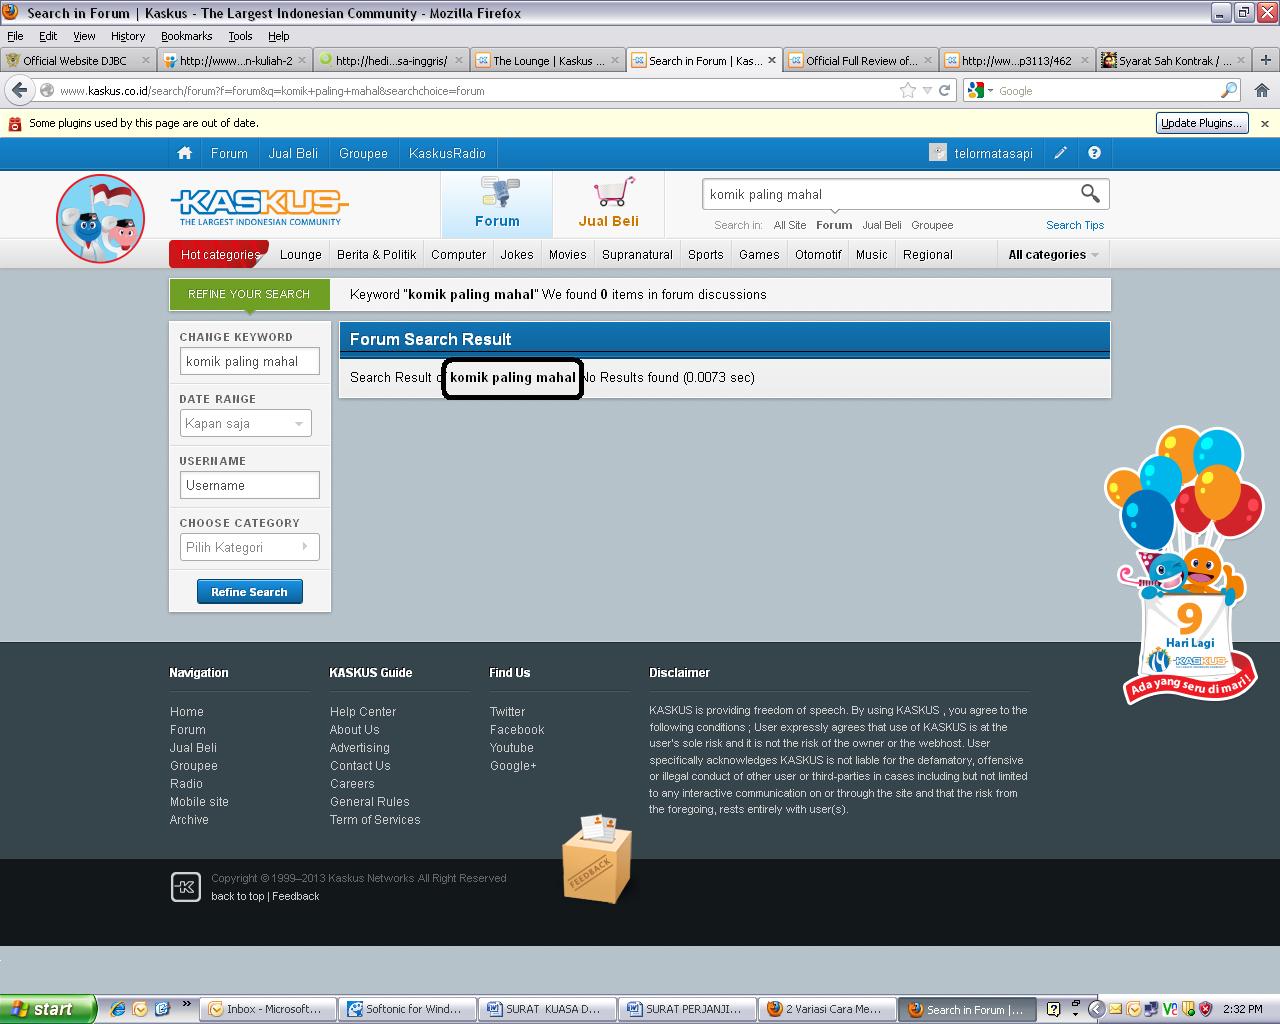The width and height of the screenshot is (1280, 1024).
Task: Click the balloon '9 Hari Lagi' banner
Action: click(x=1185, y=565)
